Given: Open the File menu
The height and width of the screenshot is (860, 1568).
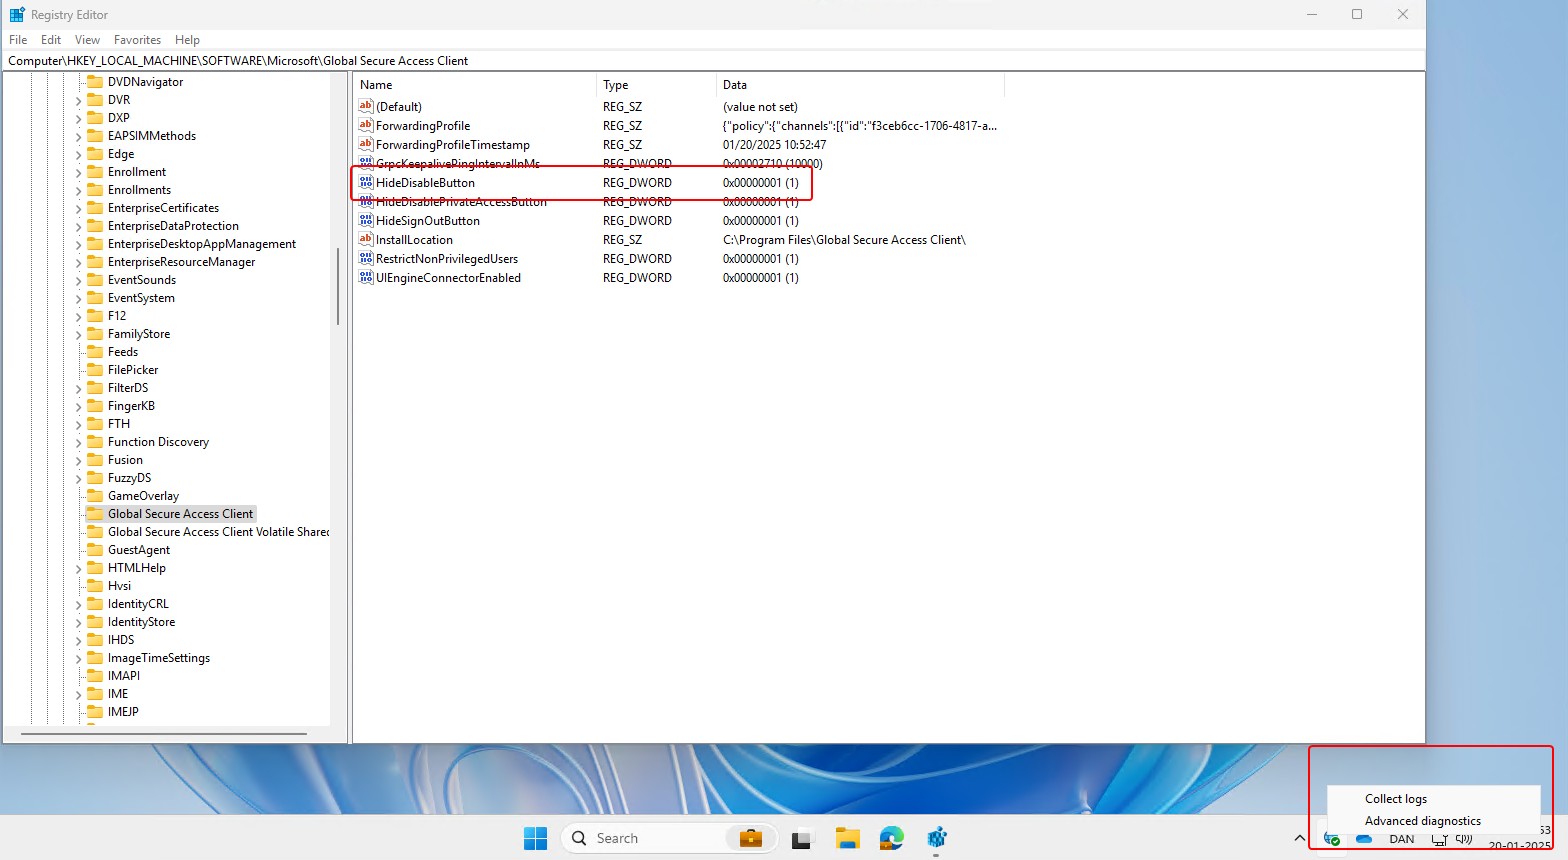Looking at the screenshot, I should pyautogui.click(x=18, y=40).
